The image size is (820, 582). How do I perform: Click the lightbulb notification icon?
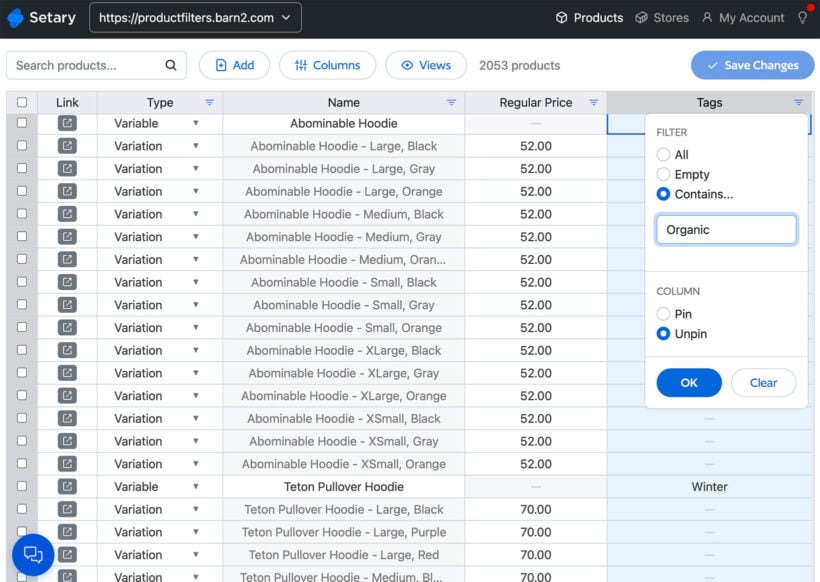pyautogui.click(x=802, y=18)
